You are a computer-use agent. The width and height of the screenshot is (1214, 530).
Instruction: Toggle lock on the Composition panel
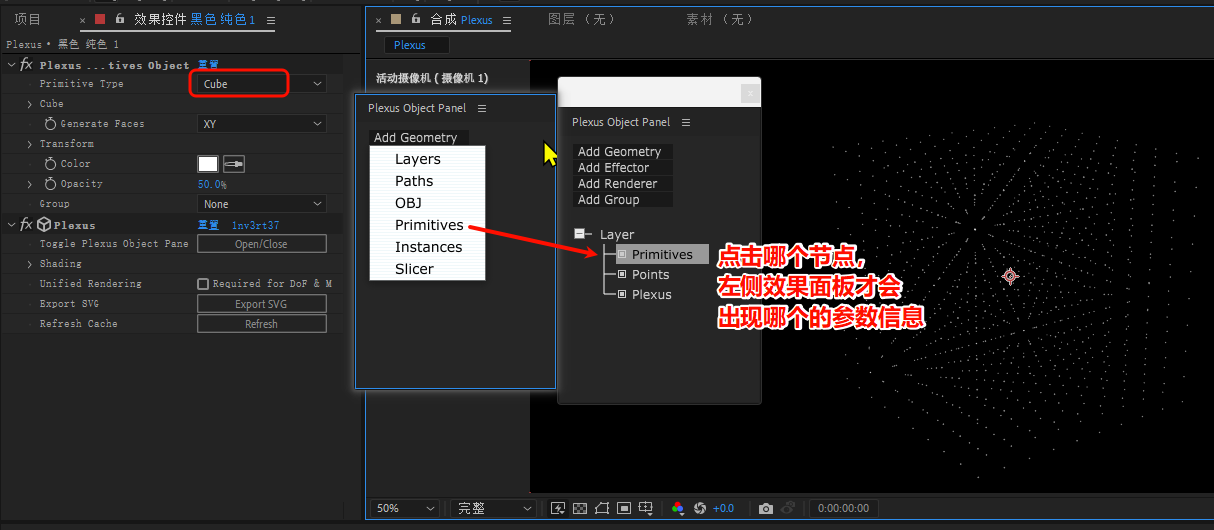click(416, 19)
